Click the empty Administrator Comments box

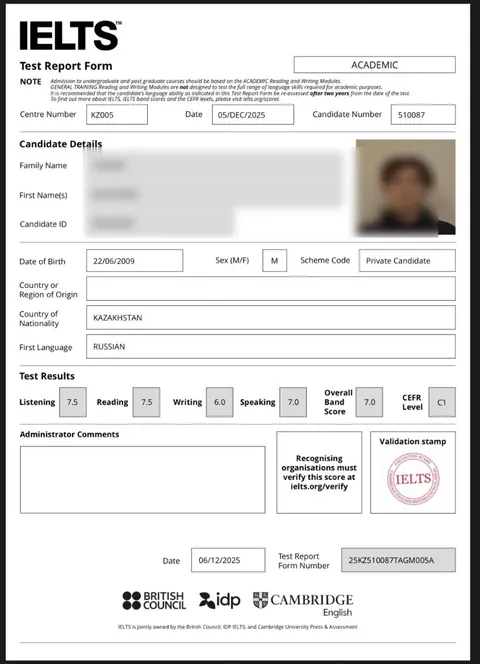coord(143,480)
